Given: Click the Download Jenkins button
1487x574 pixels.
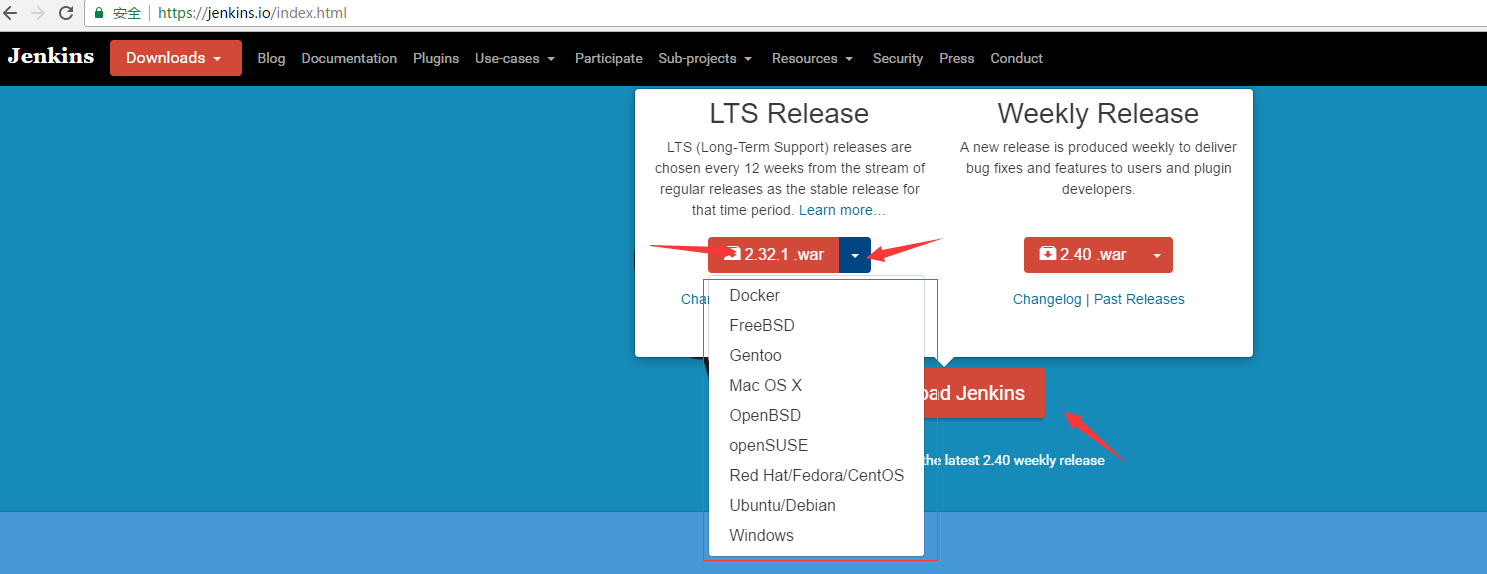Looking at the screenshot, I should point(984,393).
